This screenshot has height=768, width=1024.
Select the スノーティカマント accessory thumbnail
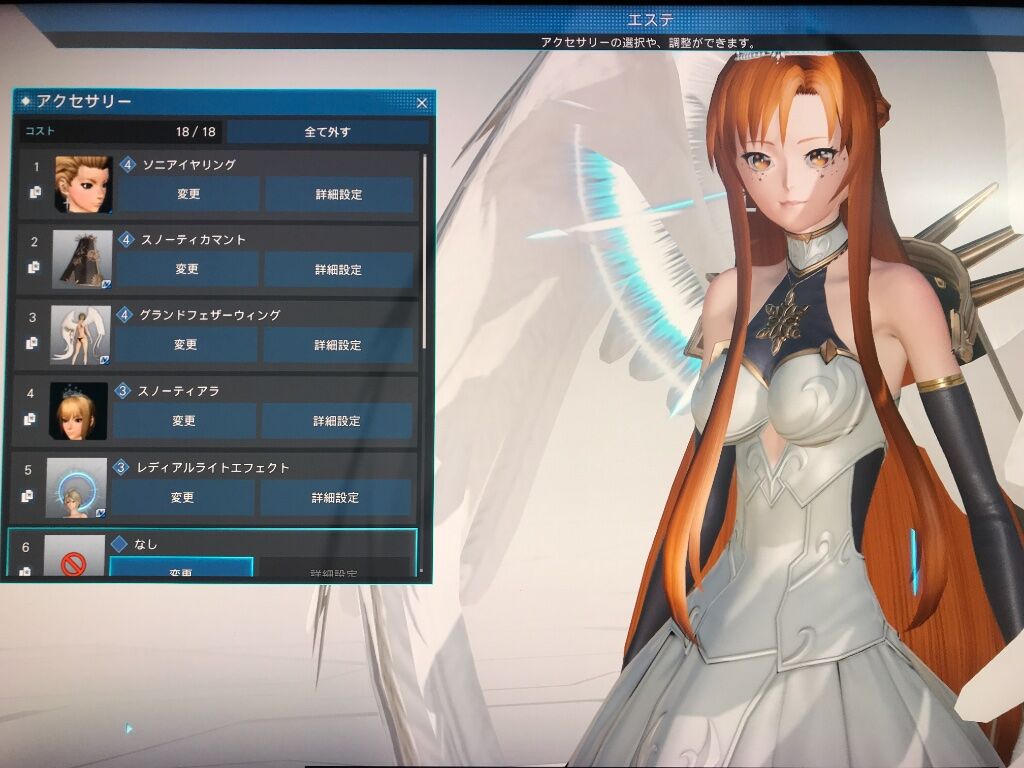coord(82,259)
